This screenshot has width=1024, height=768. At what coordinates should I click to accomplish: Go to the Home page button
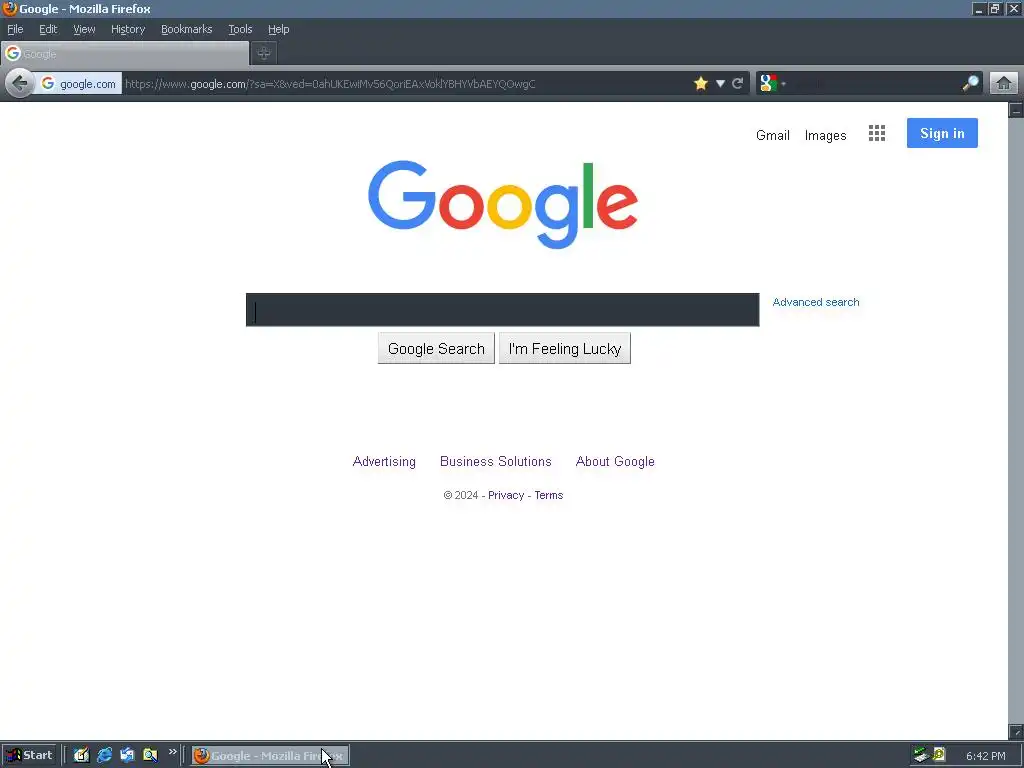click(1004, 84)
